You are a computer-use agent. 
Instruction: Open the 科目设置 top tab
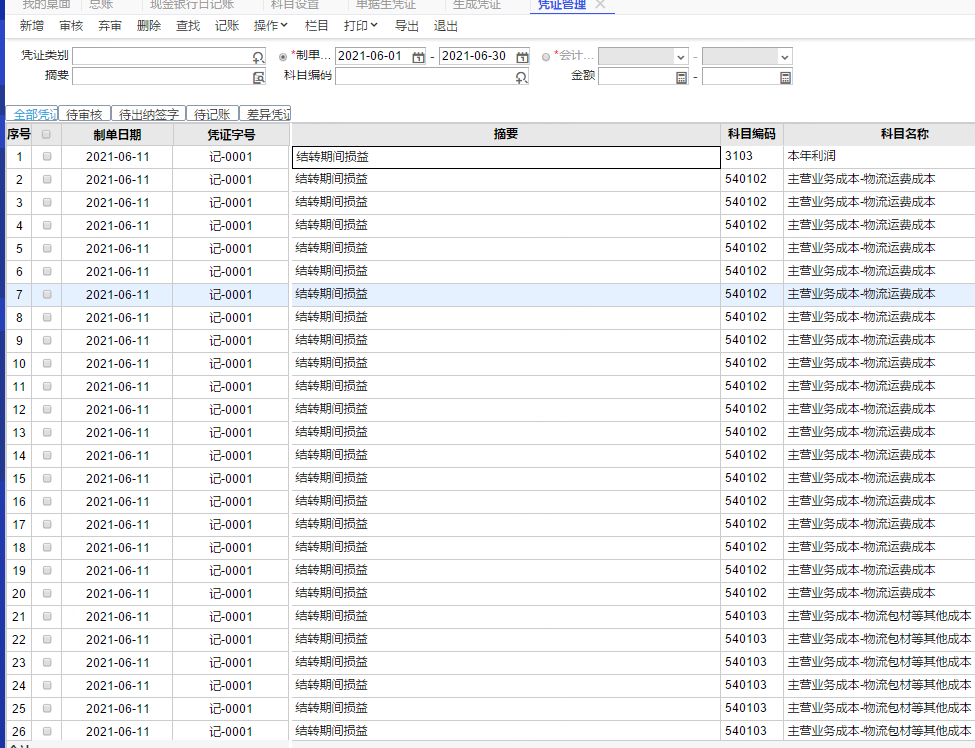pyautogui.click(x=295, y=5)
